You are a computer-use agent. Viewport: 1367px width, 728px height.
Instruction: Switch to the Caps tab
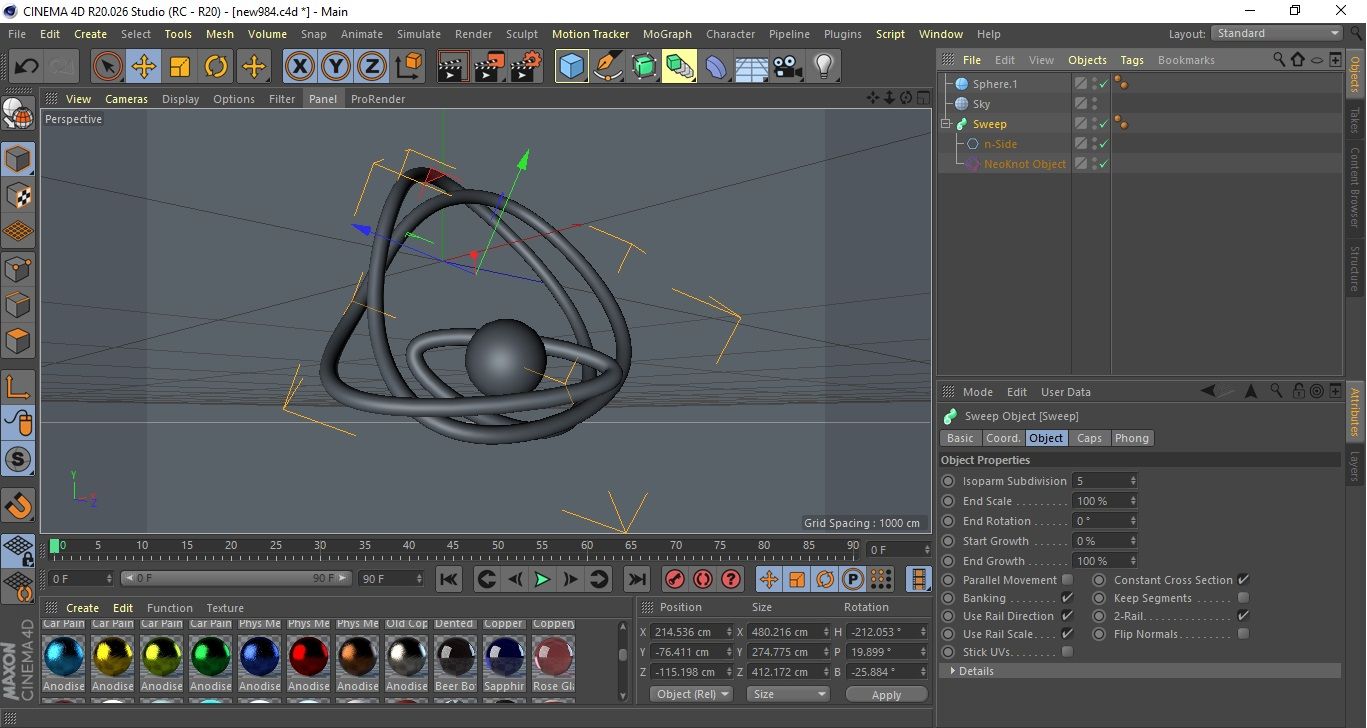point(1089,438)
